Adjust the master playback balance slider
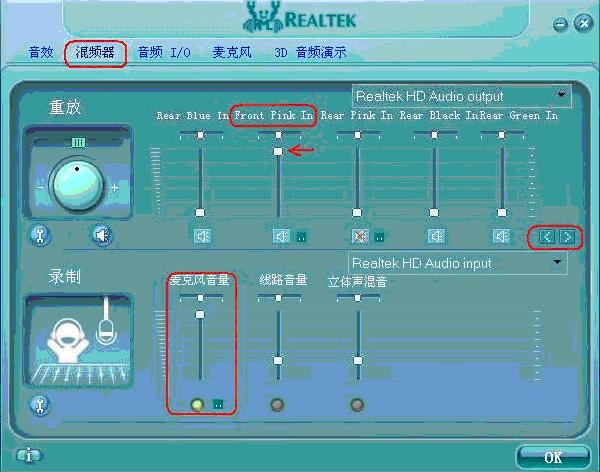 pyautogui.click(x=78, y=143)
